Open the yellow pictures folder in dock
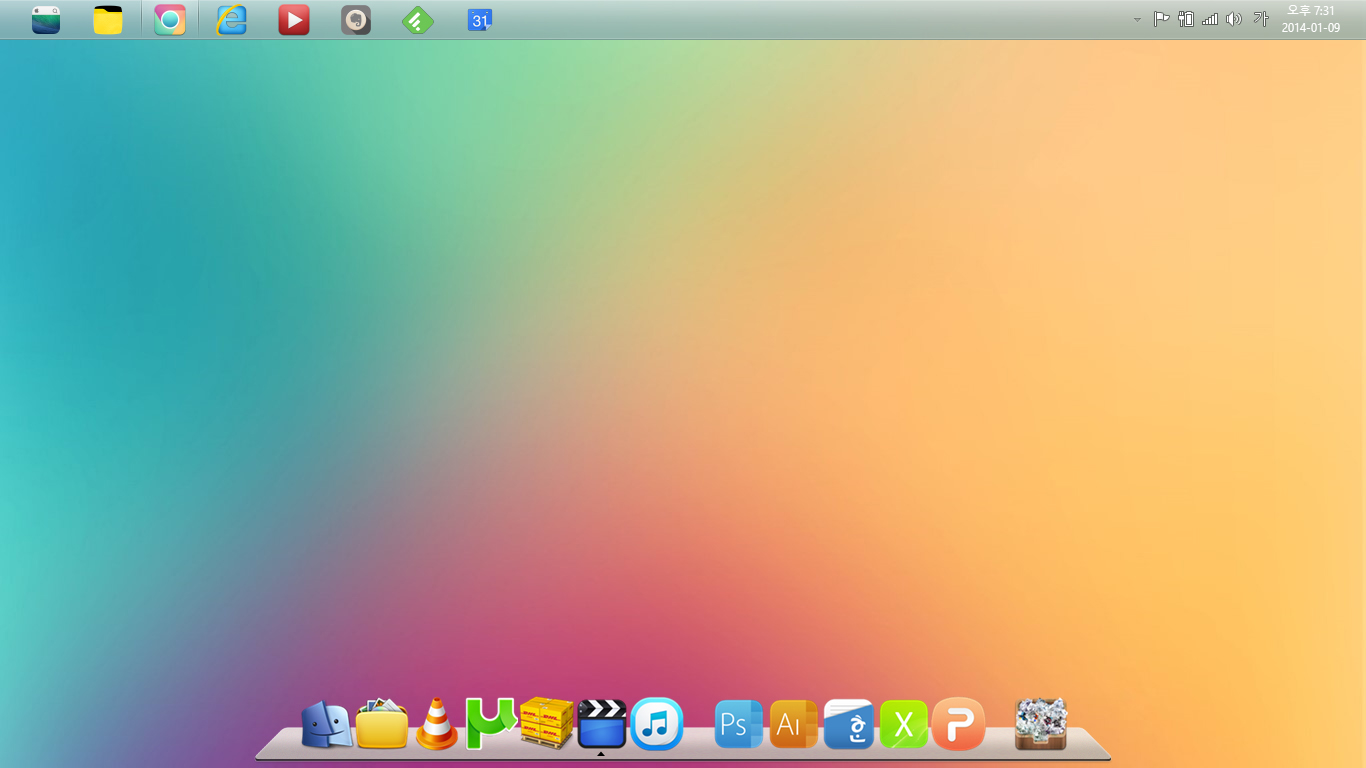The height and width of the screenshot is (768, 1366). point(382,724)
